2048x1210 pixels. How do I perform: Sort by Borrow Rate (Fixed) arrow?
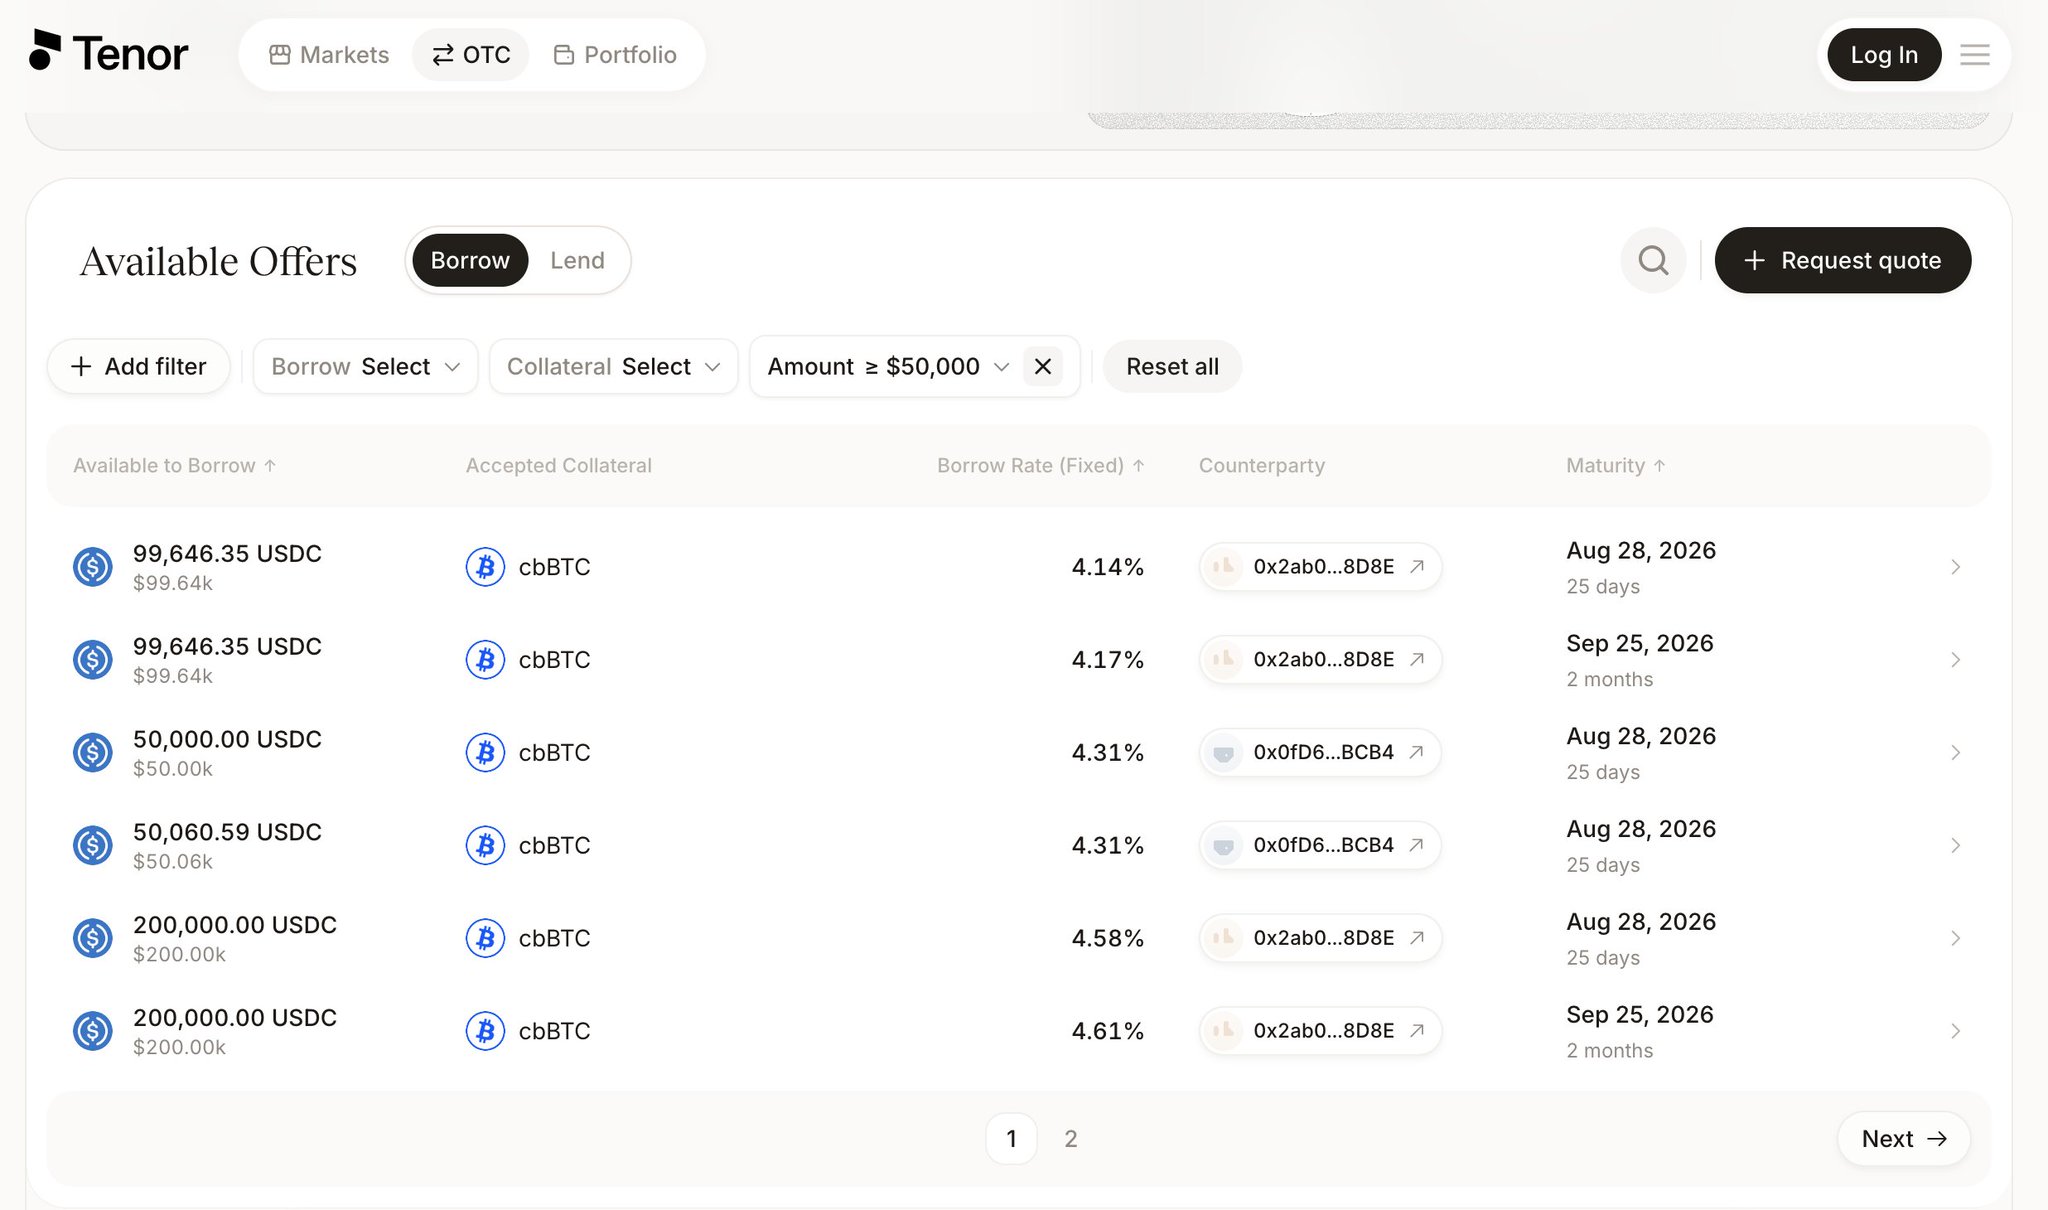1138,466
